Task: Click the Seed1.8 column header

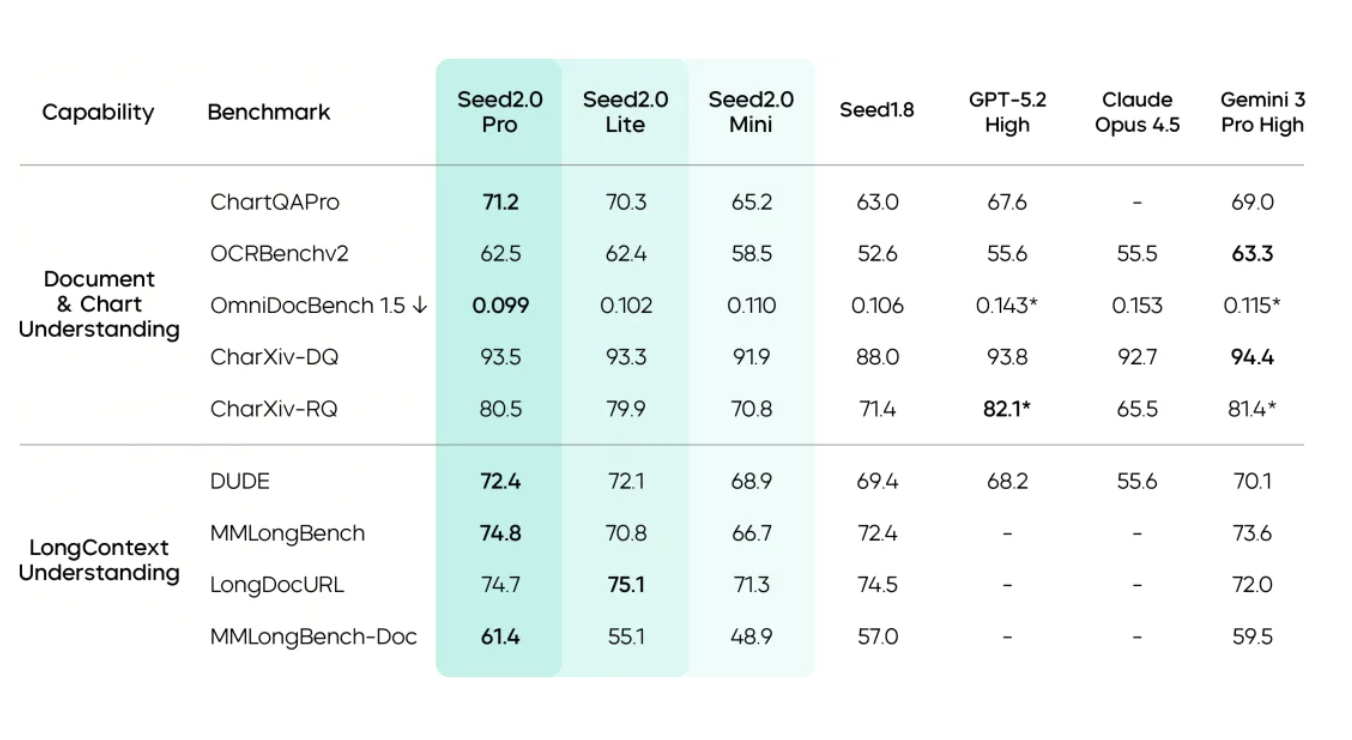Action: pos(877,110)
